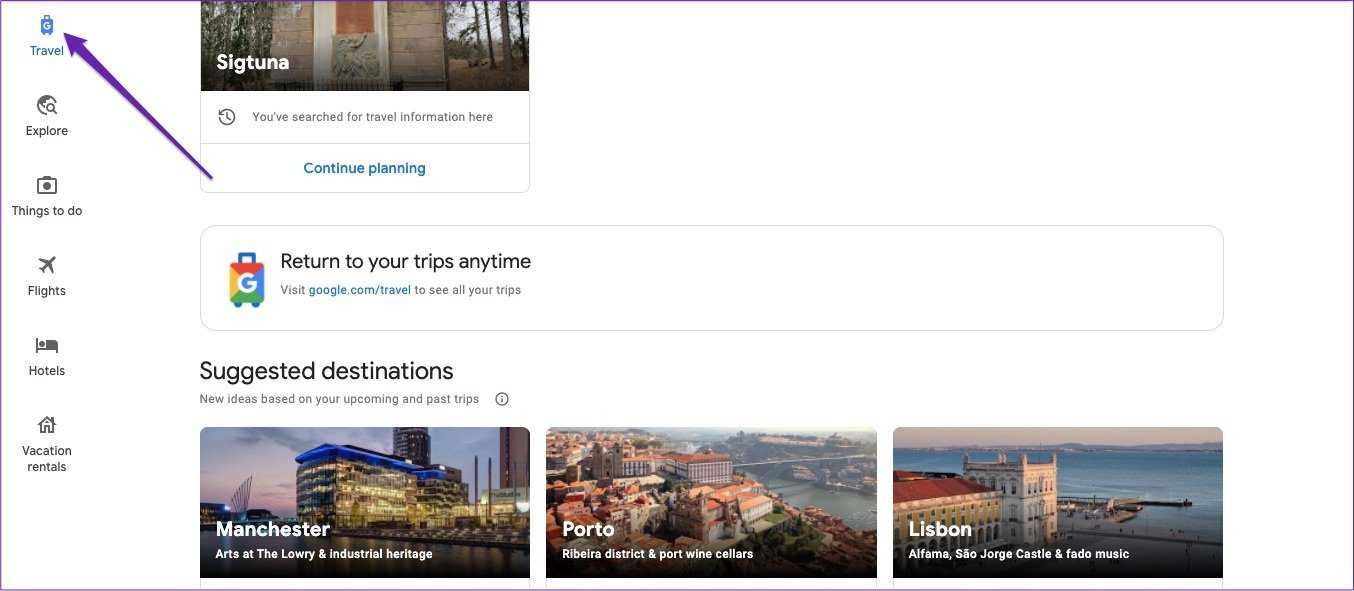Select the Things to do camera icon
Viewport: 1354px width, 591px height.
click(x=47, y=185)
